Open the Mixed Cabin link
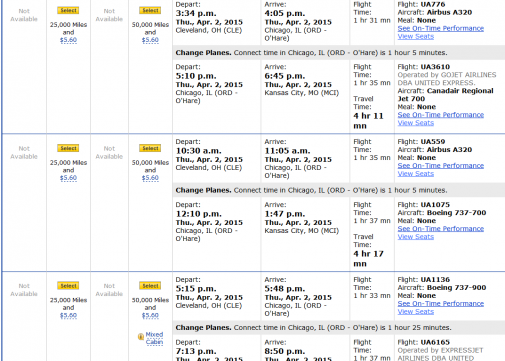 (154, 338)
